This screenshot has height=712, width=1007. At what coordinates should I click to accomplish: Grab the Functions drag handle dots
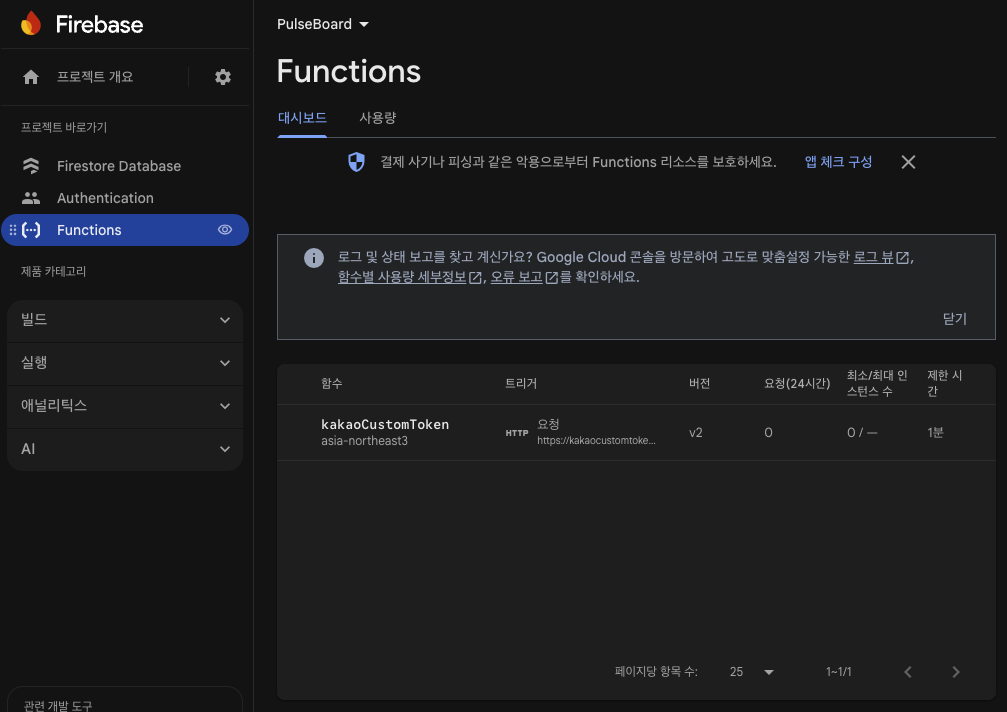[13, 230]
